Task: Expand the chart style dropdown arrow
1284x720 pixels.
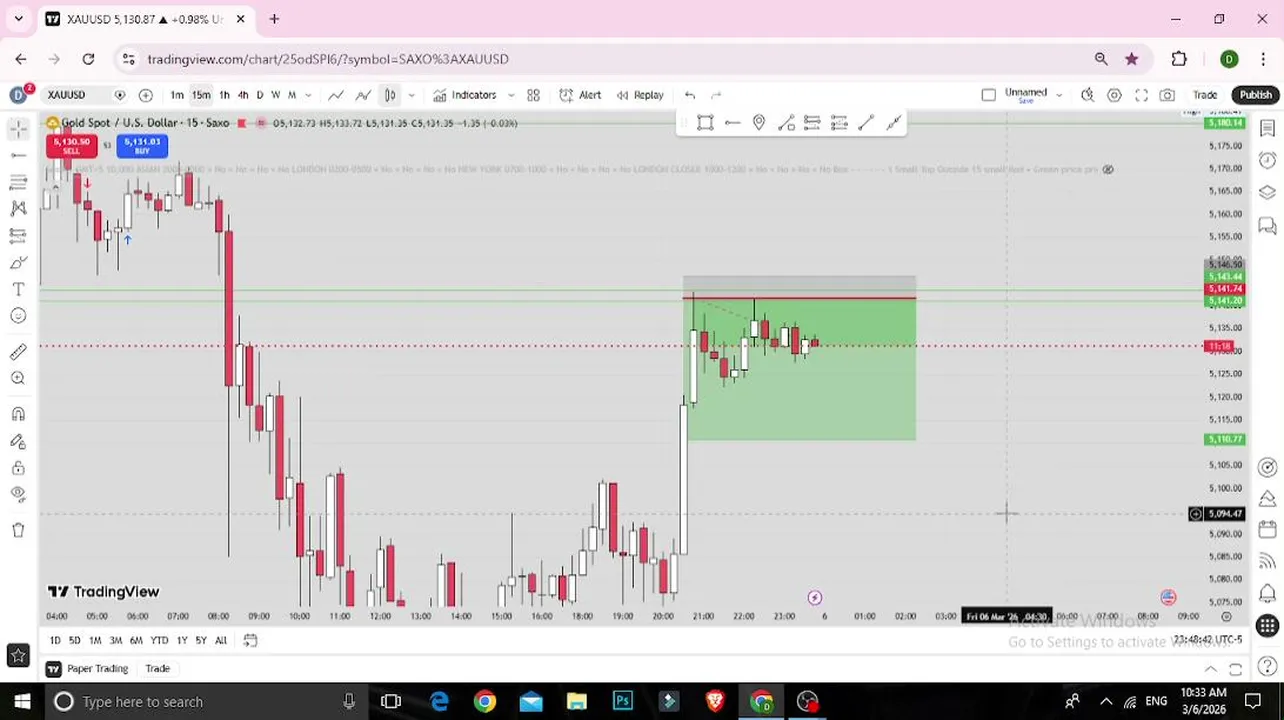Action: 411,95
